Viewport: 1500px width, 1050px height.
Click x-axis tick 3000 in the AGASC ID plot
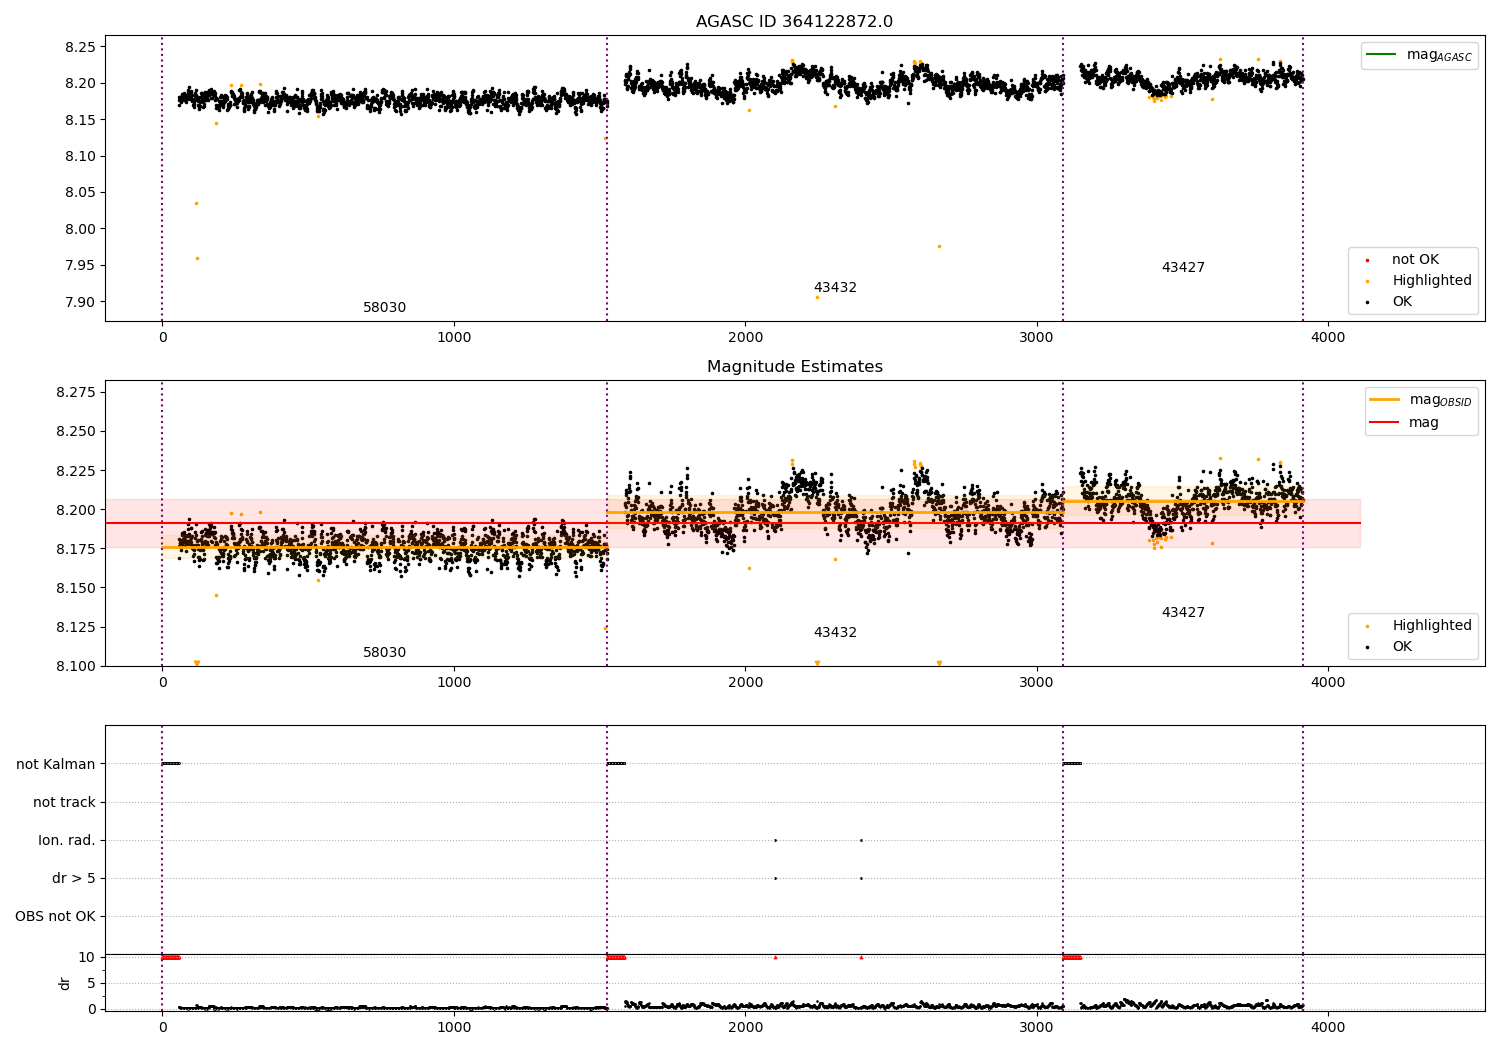pyautogui.click(x=1037, y=338)
